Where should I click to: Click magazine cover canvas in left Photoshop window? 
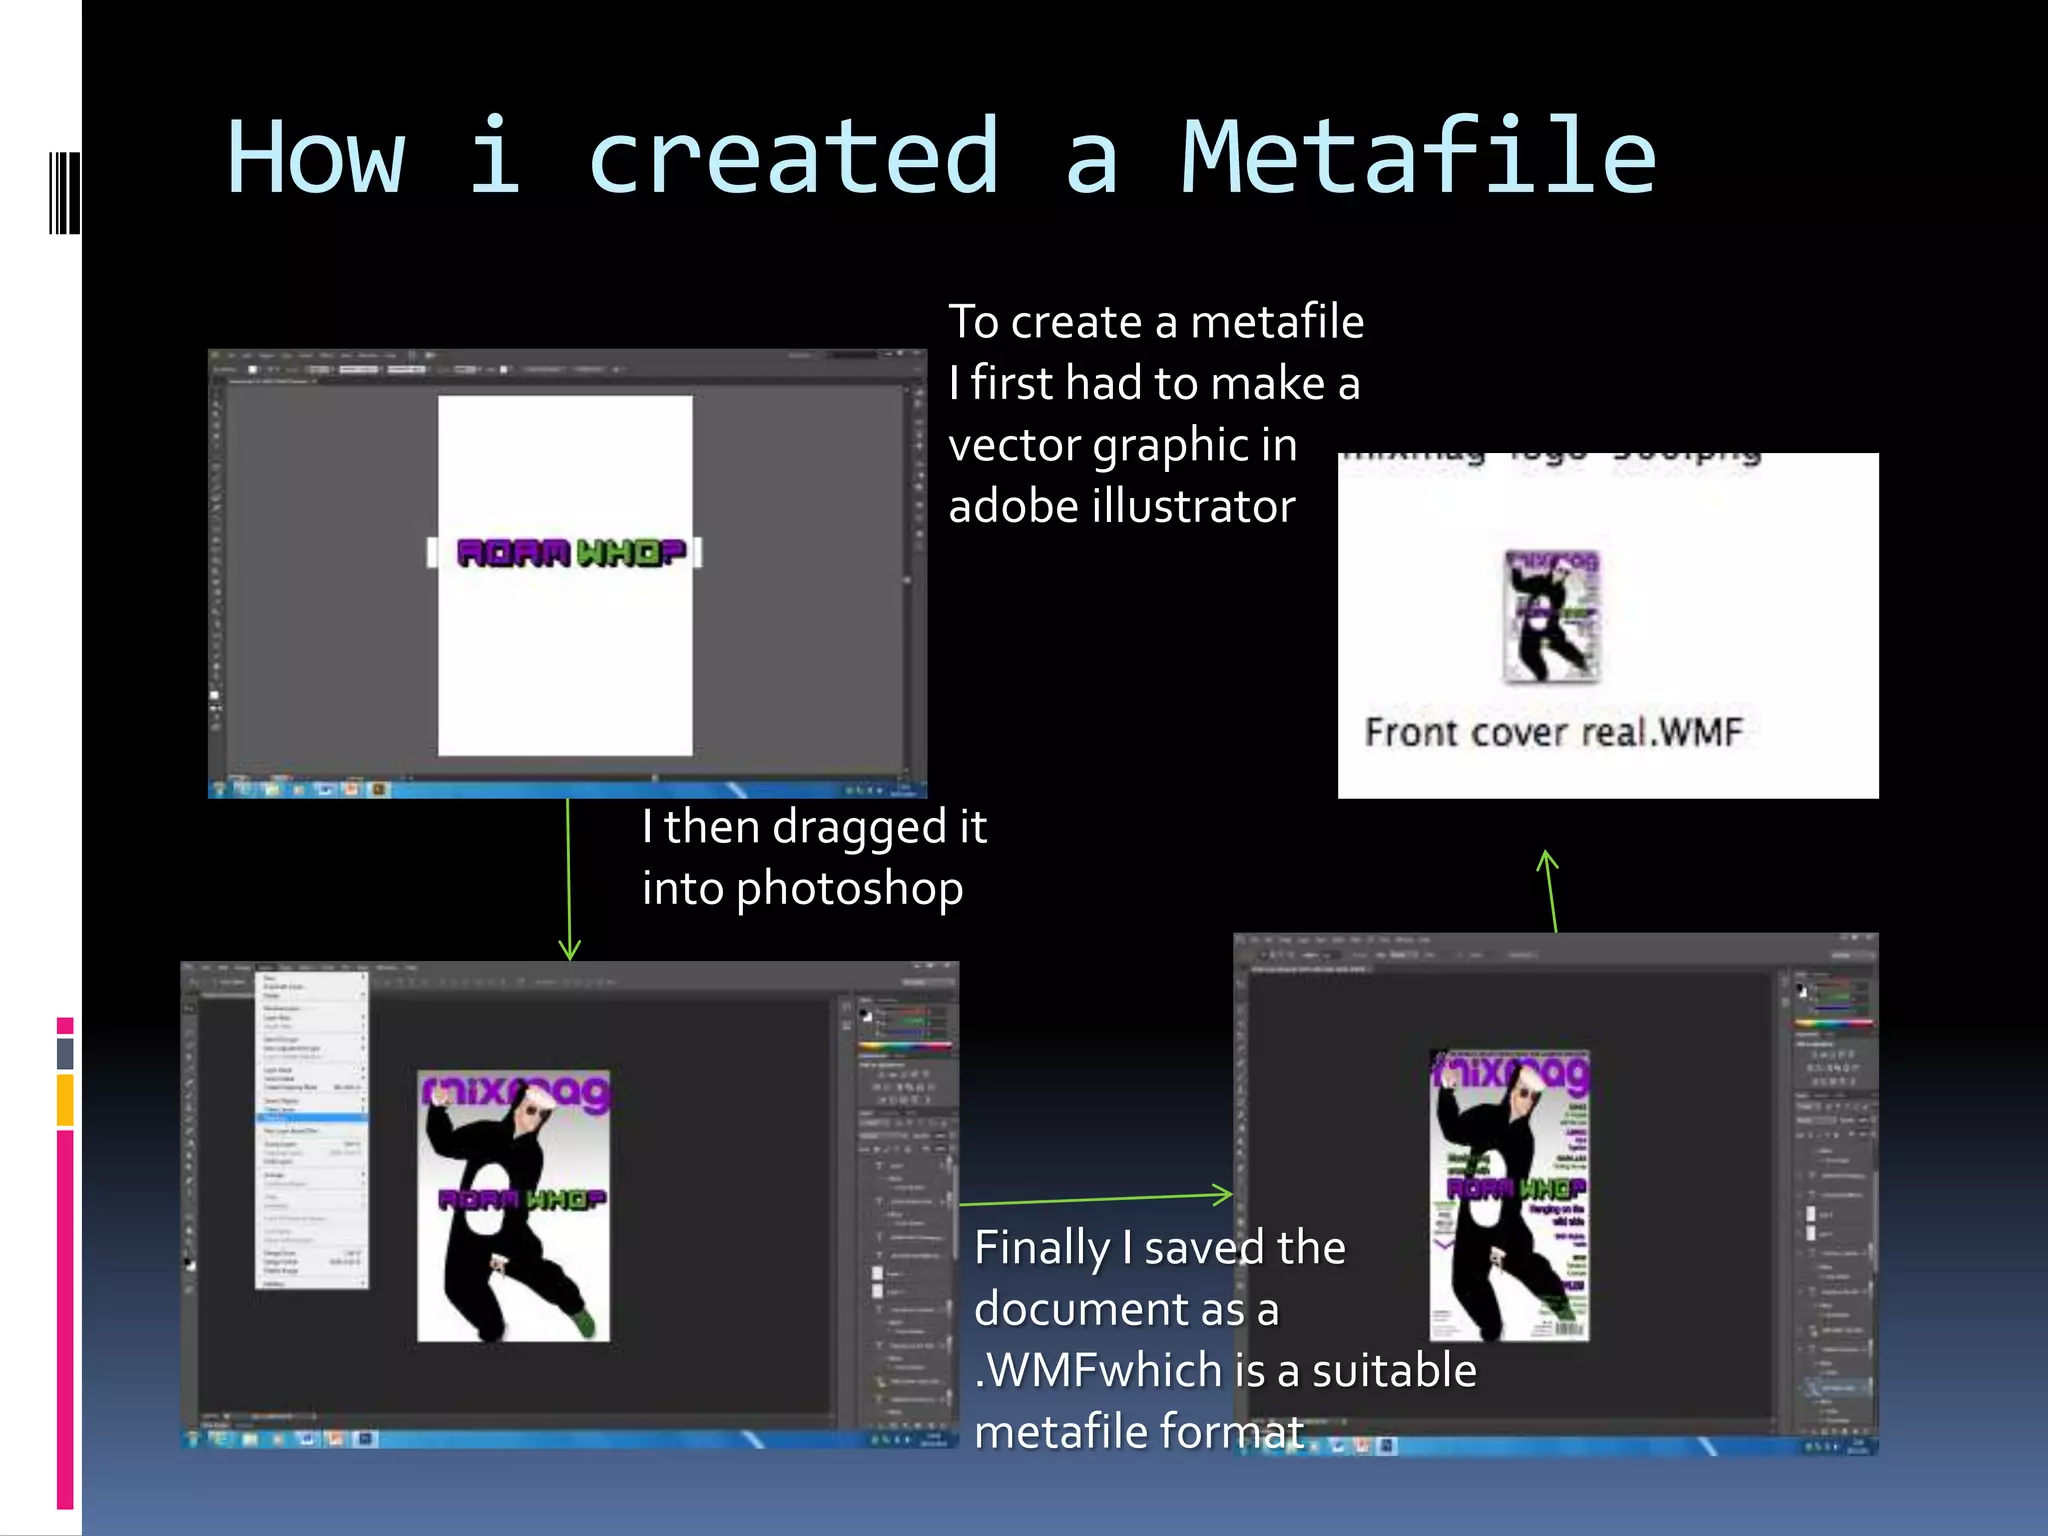pos(513,1205)
